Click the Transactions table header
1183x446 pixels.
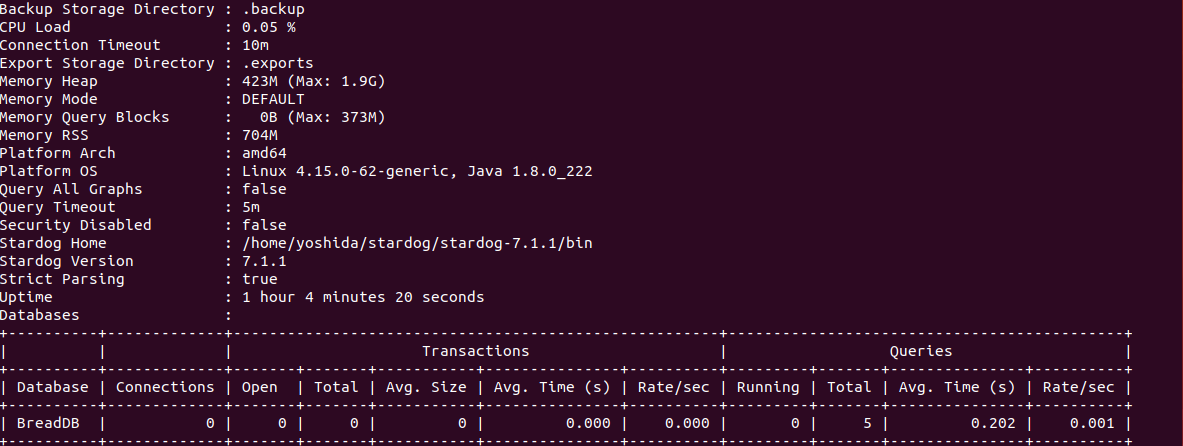pos(475,351)
